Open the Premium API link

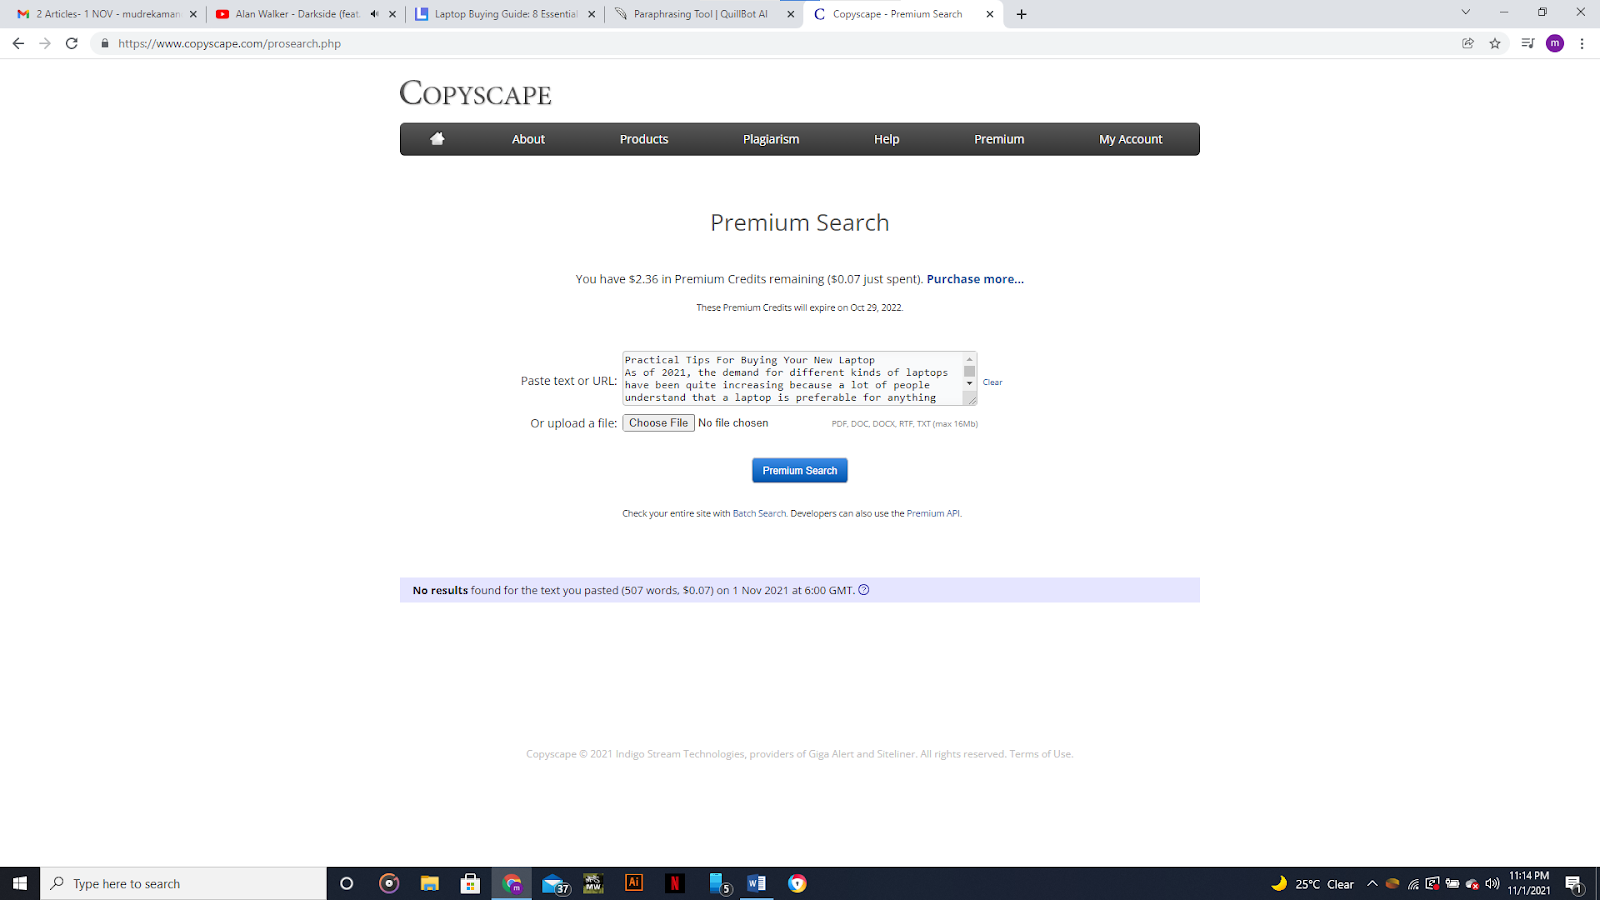pyautogui.click(x=933, y=513)
